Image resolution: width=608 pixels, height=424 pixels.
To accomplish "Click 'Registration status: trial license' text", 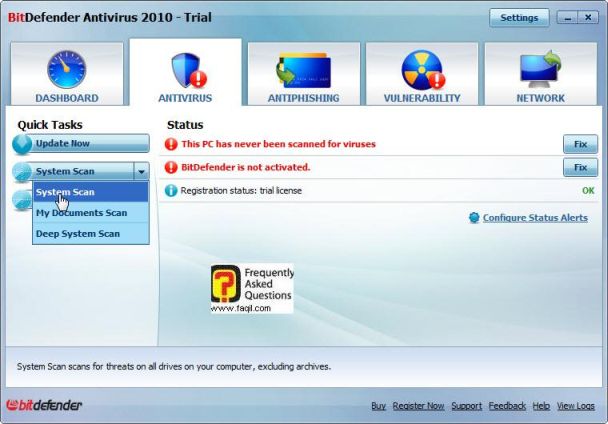I will [x=241, y=190].
